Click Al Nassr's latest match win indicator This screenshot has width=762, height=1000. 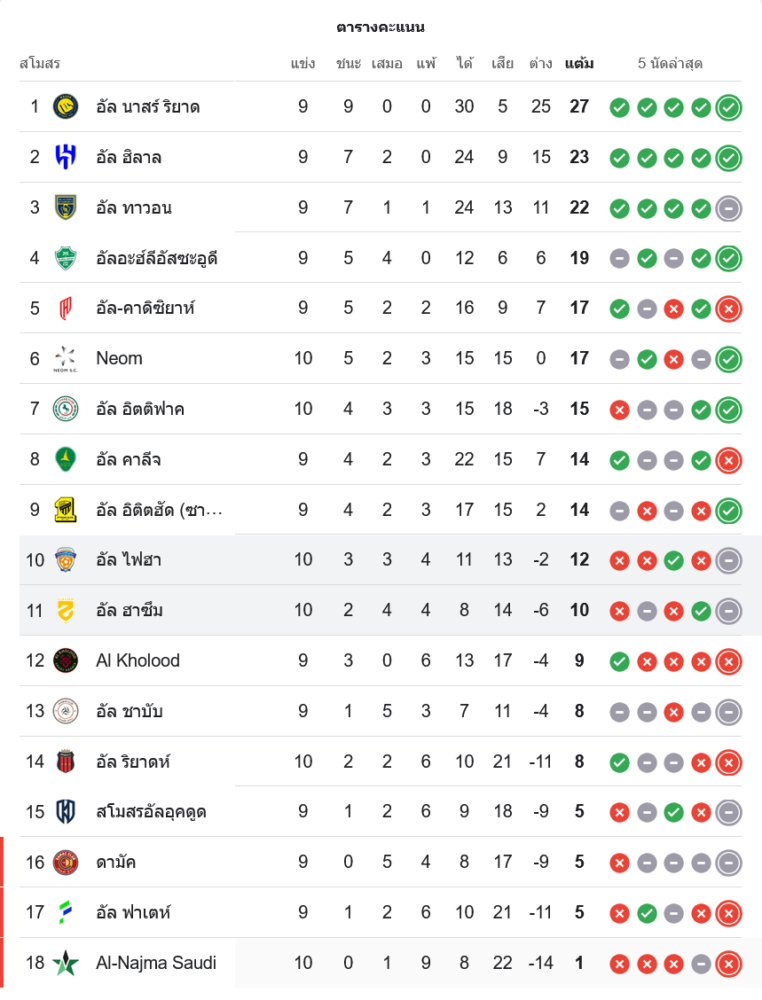[729, 107]
